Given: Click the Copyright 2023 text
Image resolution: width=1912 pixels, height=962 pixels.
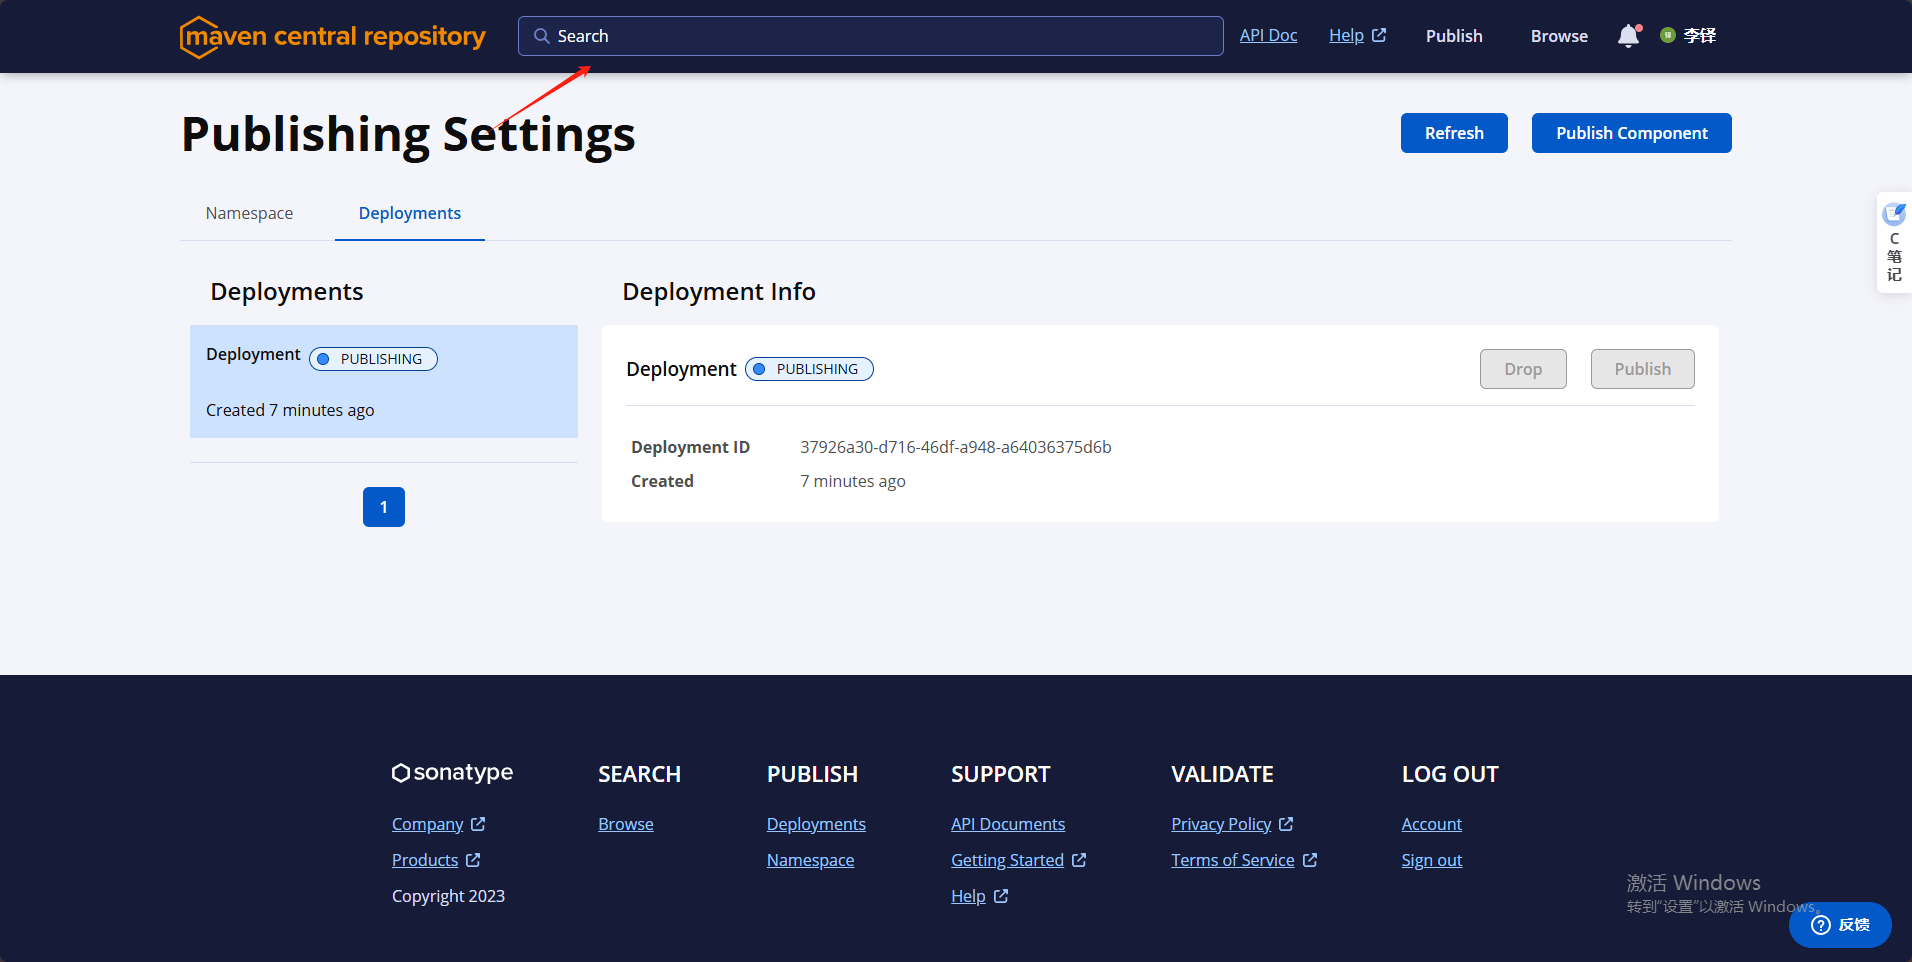Looking at the screenshot, I should pos(448,896).
